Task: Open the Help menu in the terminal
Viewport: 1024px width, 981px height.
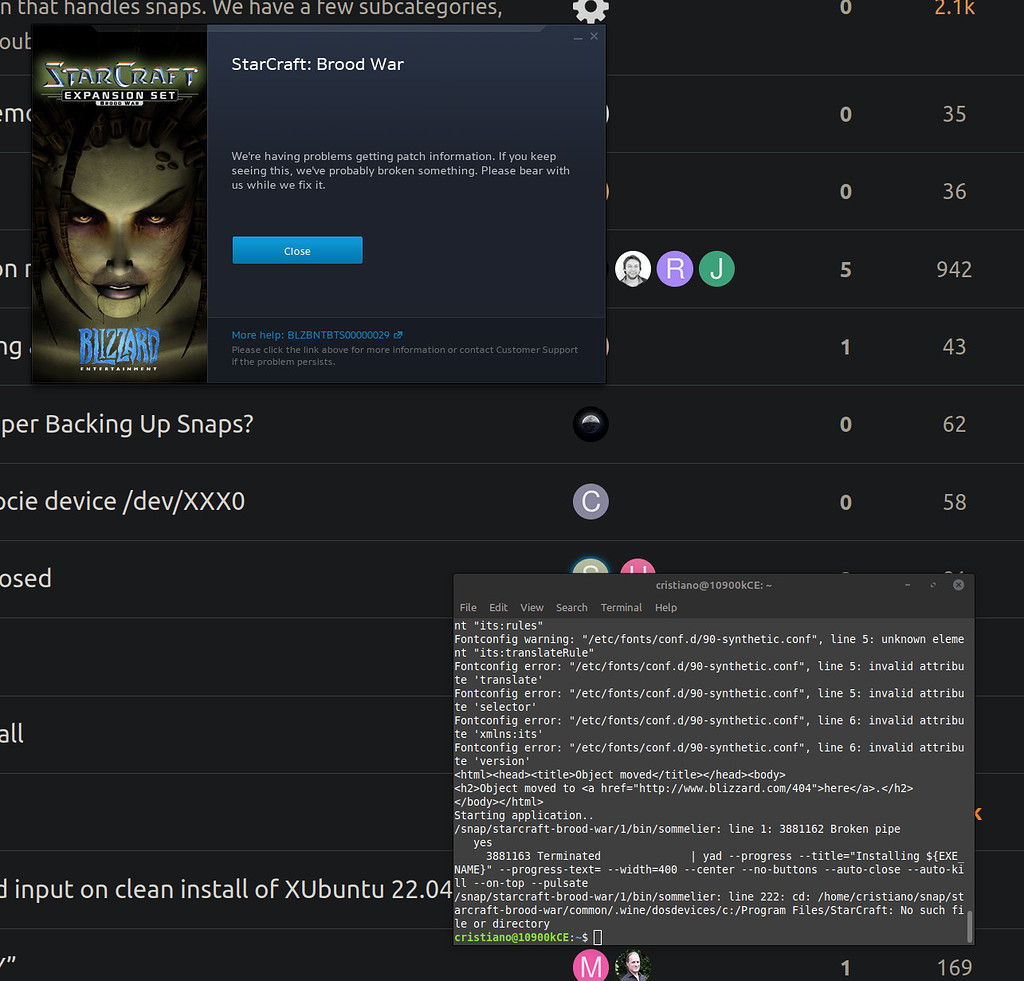Action: 665,607
